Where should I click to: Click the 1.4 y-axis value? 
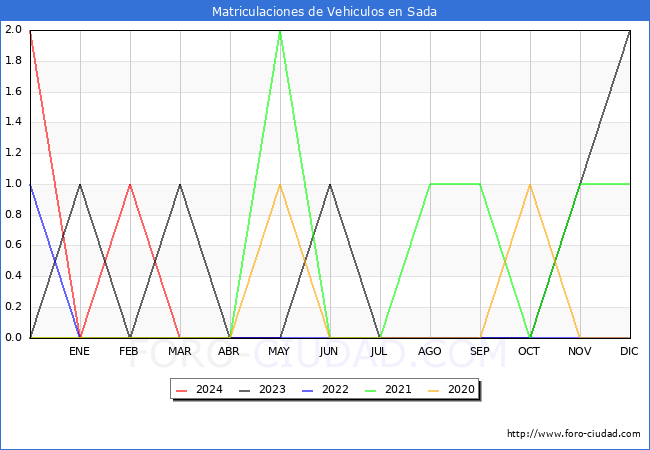[13, 122]
